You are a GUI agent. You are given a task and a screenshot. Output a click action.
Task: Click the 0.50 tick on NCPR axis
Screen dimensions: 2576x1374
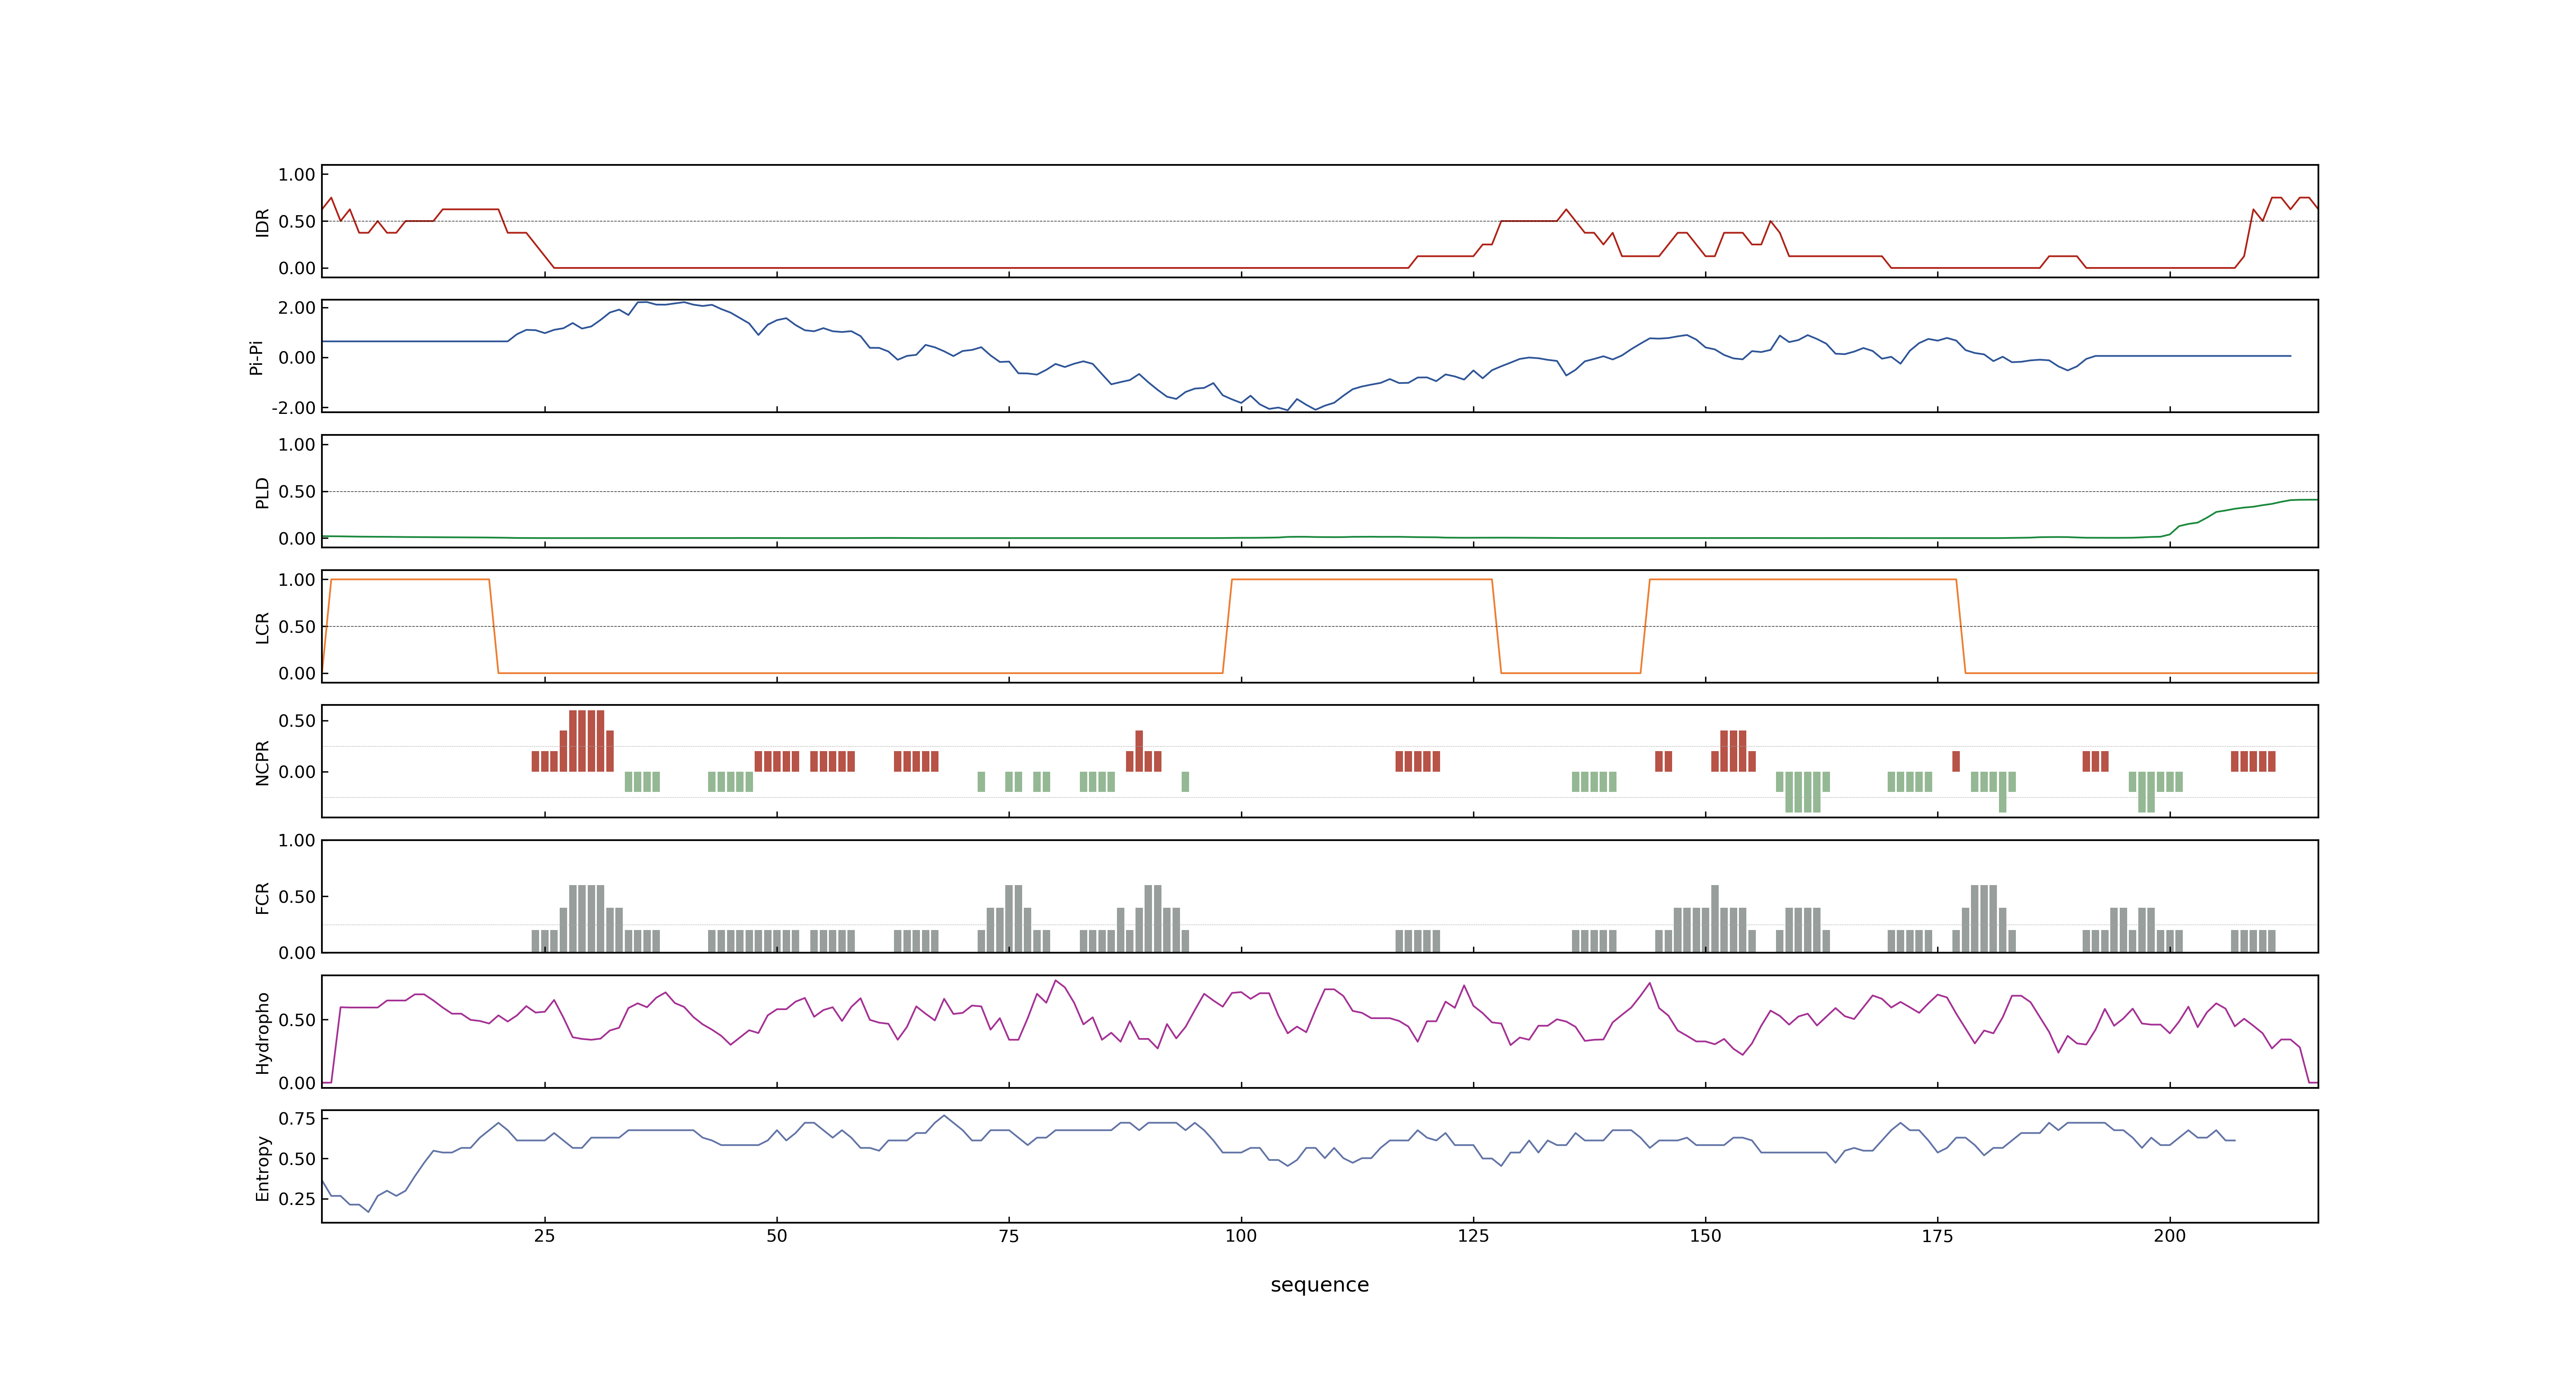pos(297,721)
